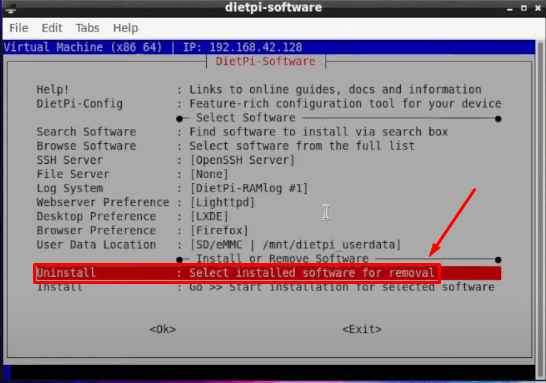
Task: Click the [SD/eMMC | /mnt/dietpi_userdata] value
Action: [x=296, y=245]
